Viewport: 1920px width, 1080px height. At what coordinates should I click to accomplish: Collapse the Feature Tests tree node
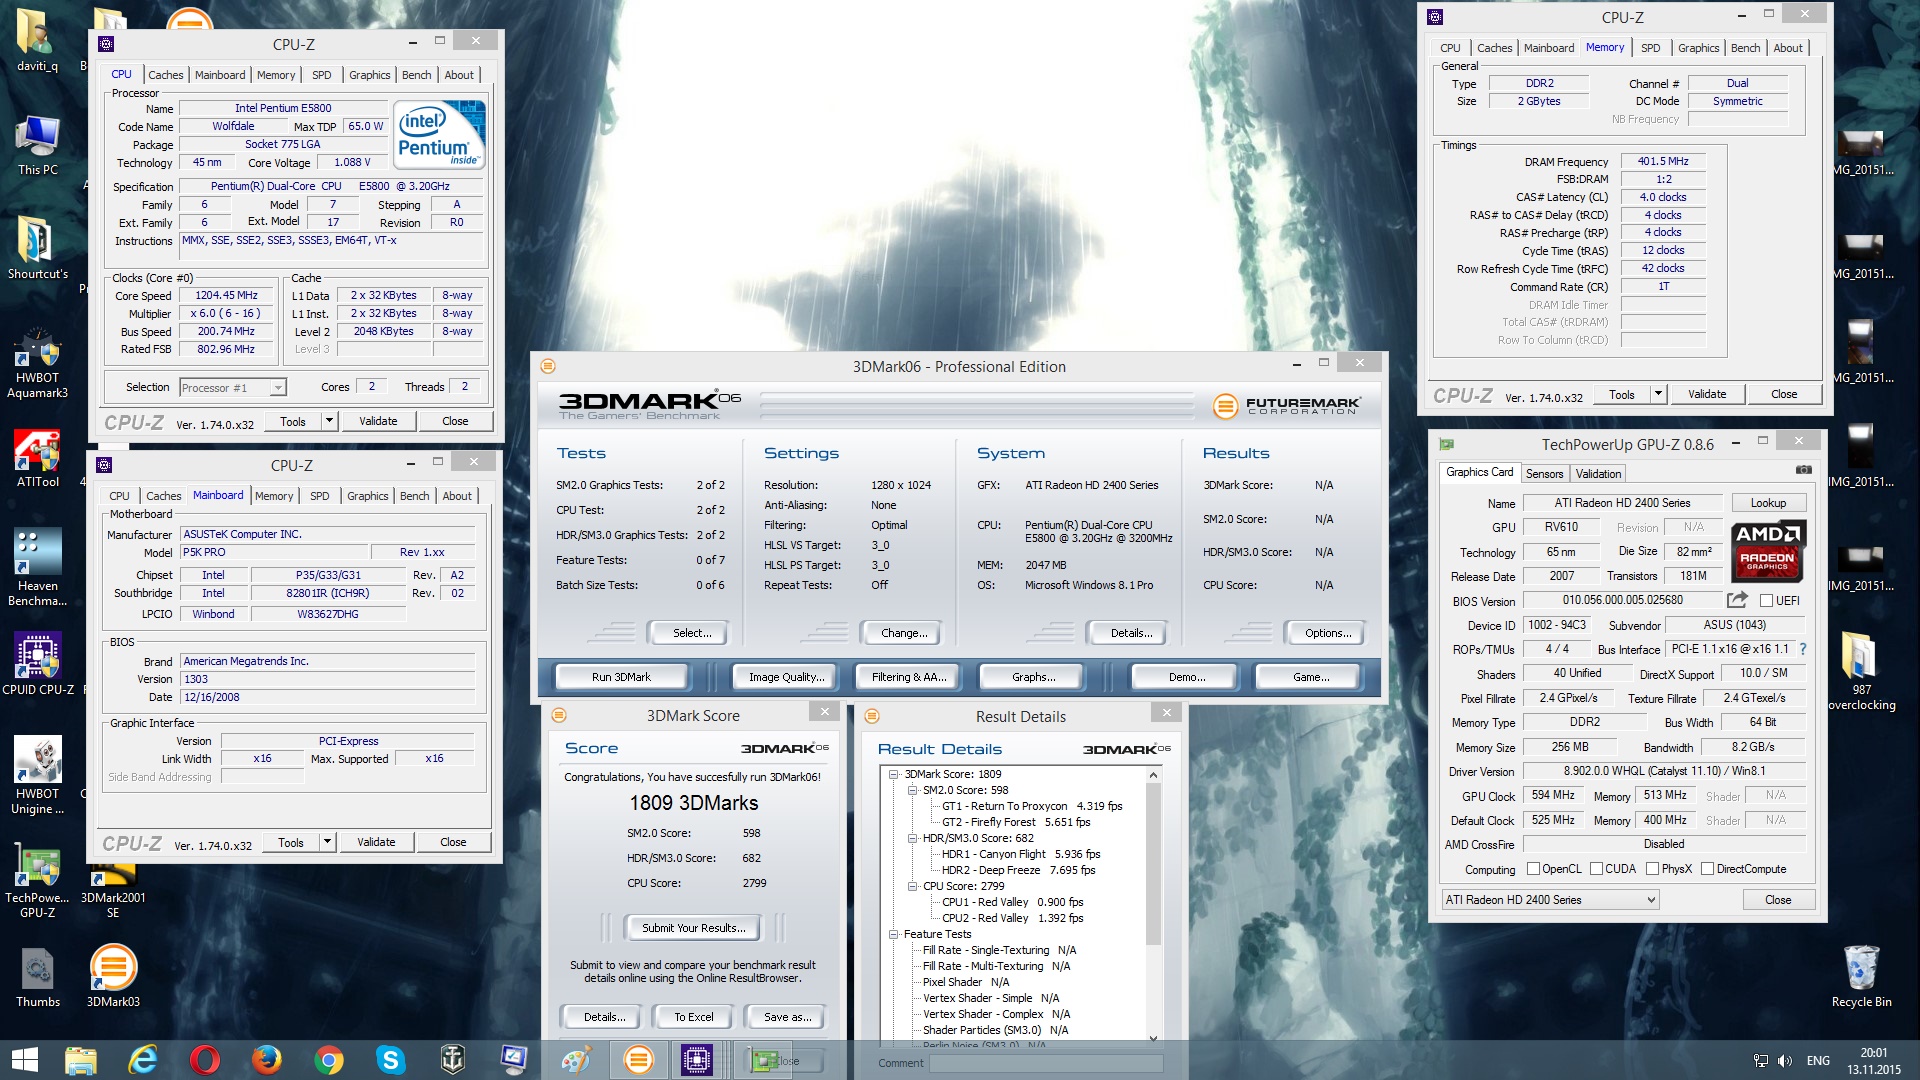click(x=894, y=934)
